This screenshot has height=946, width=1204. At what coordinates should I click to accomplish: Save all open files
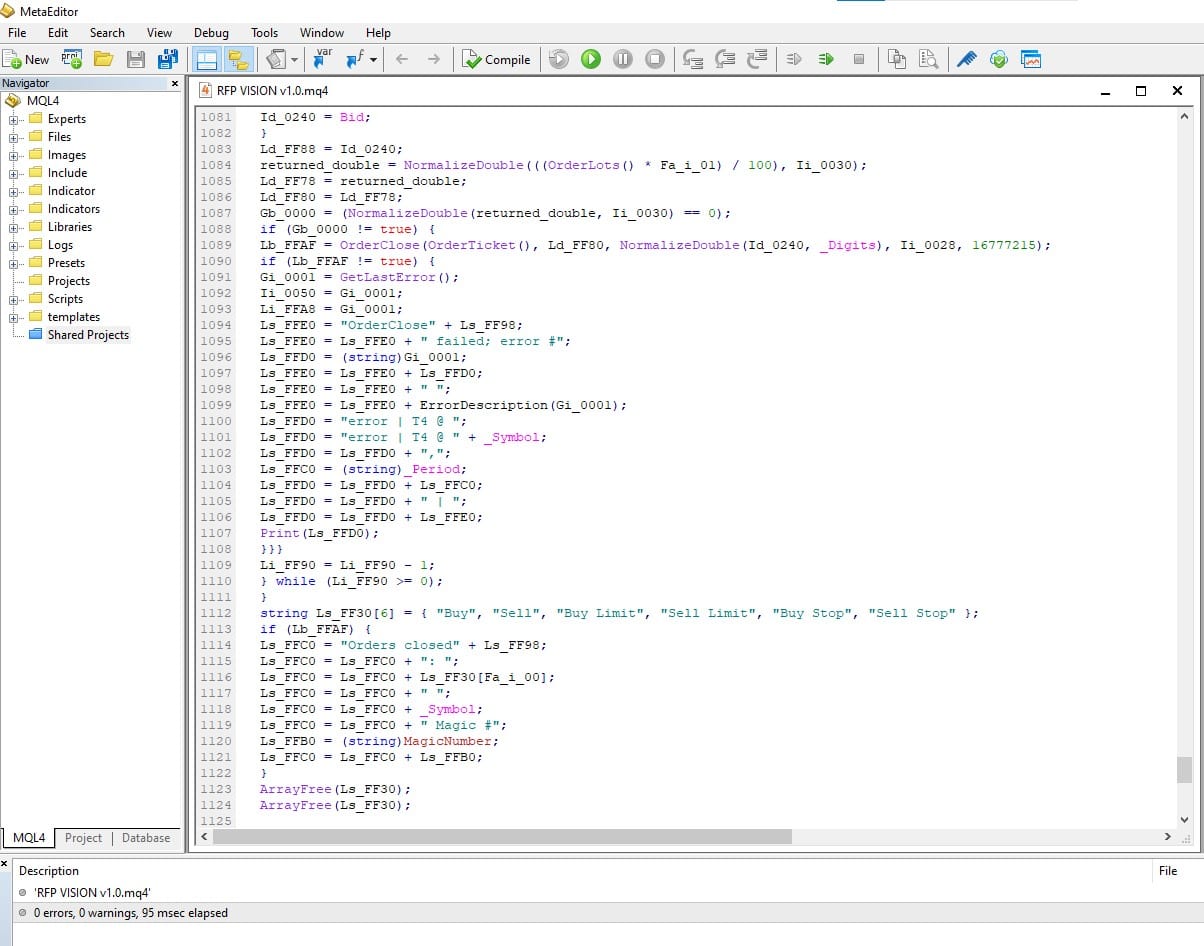pos(167,60)
